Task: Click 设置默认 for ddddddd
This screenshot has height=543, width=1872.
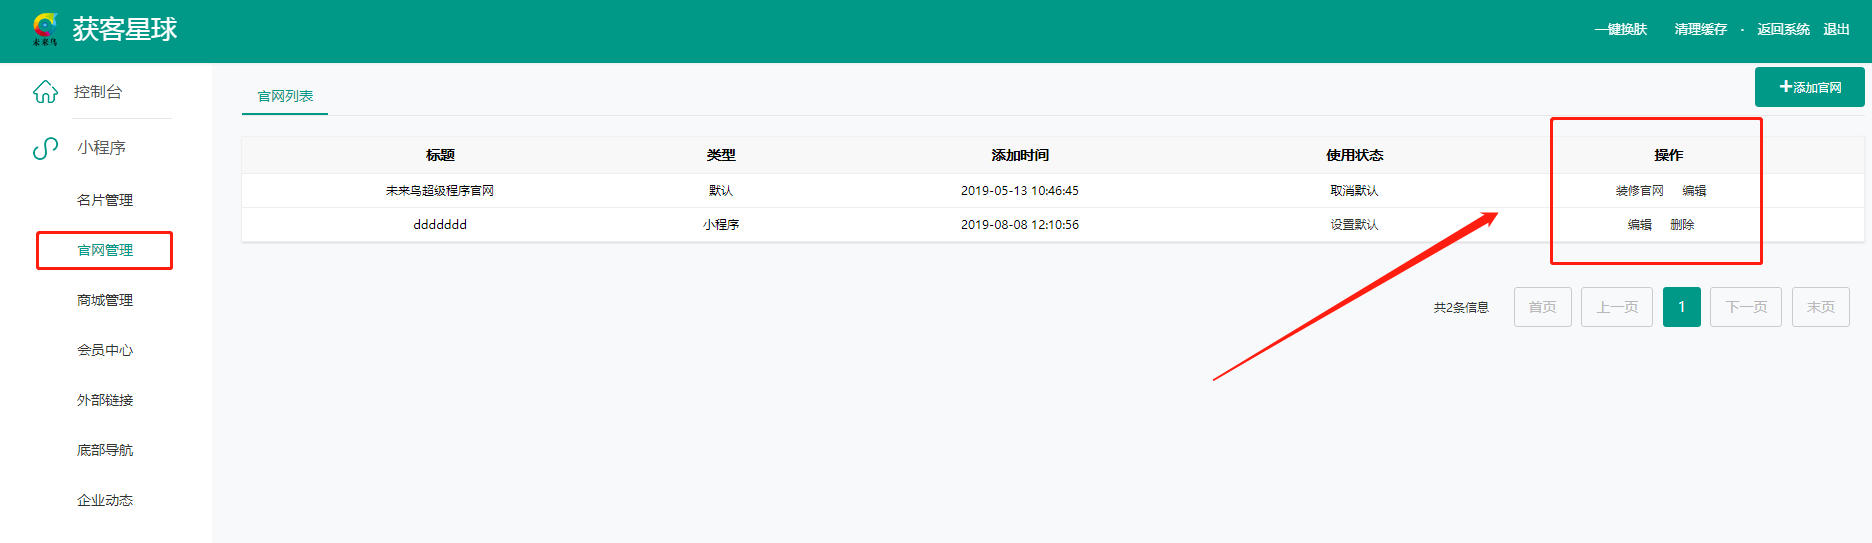Action: click(1354, 224)
